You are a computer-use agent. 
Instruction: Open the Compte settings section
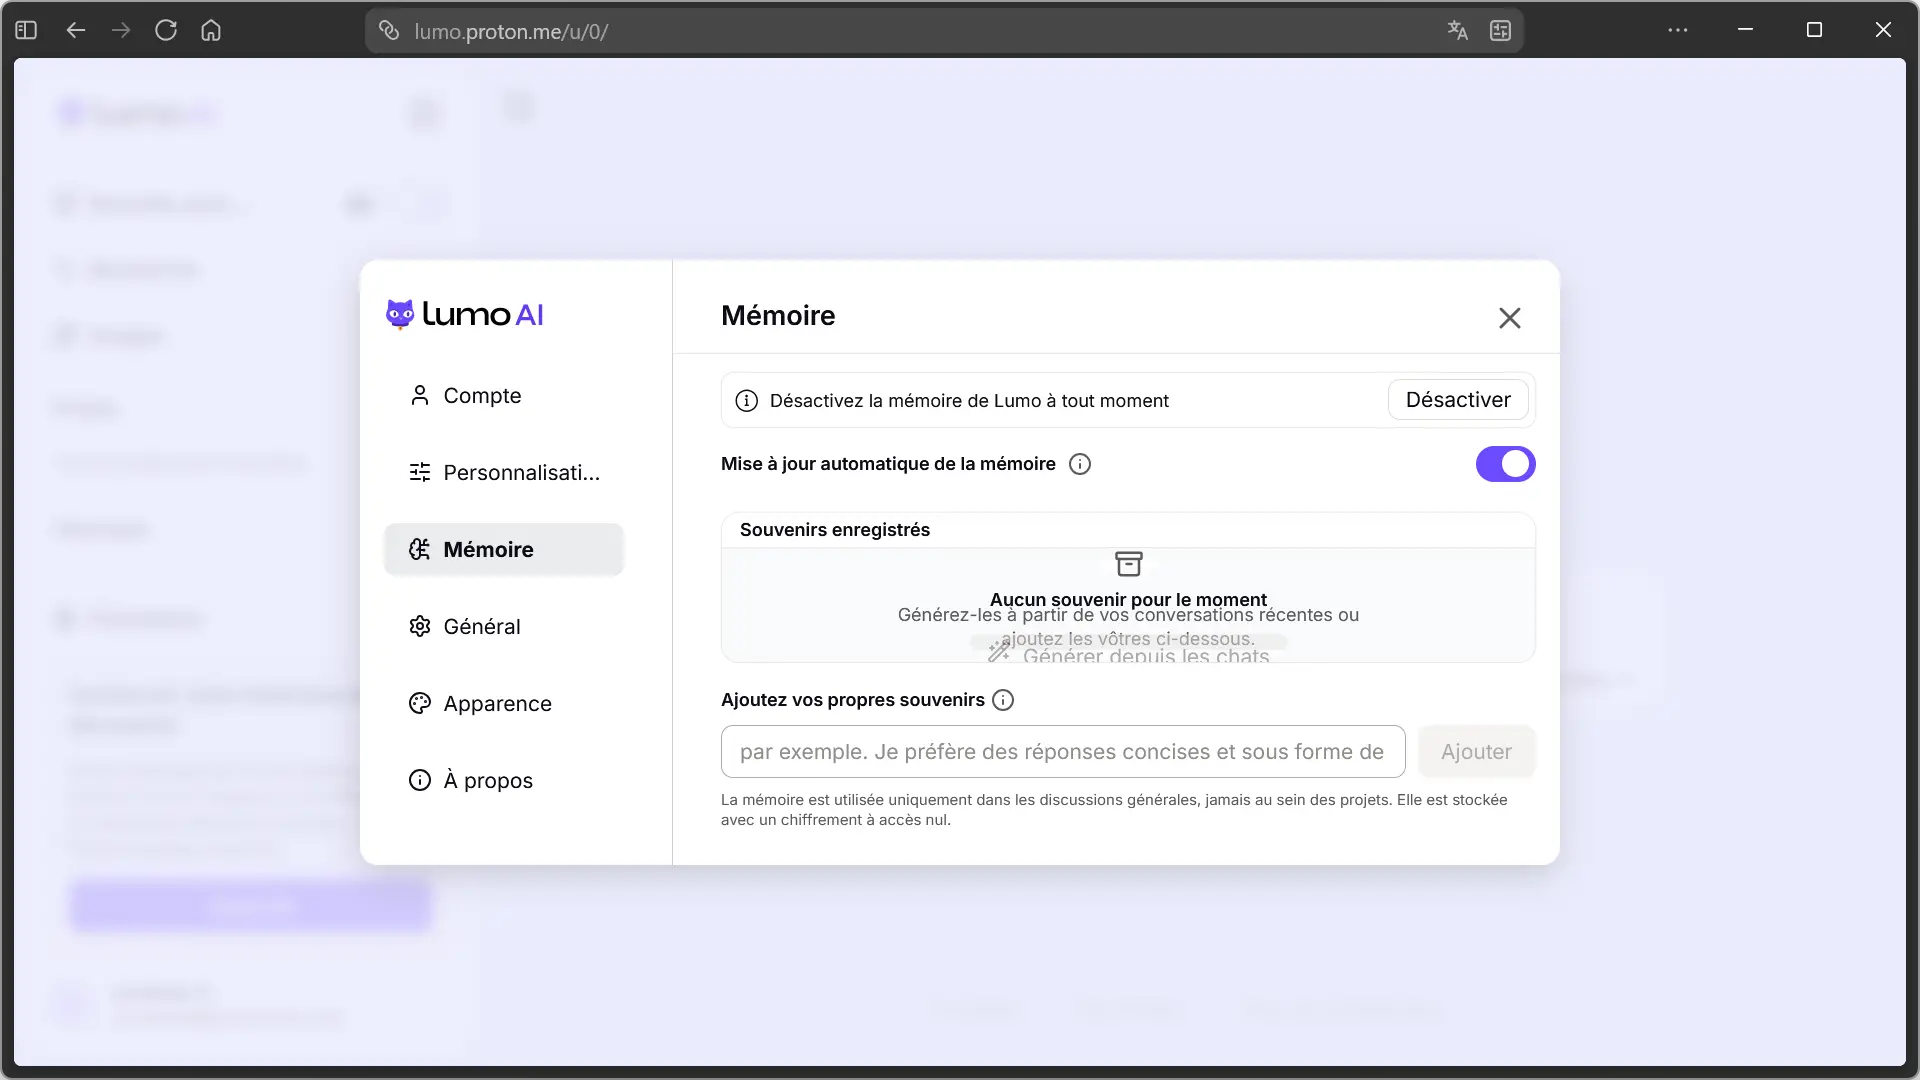[x=504, y=396]
